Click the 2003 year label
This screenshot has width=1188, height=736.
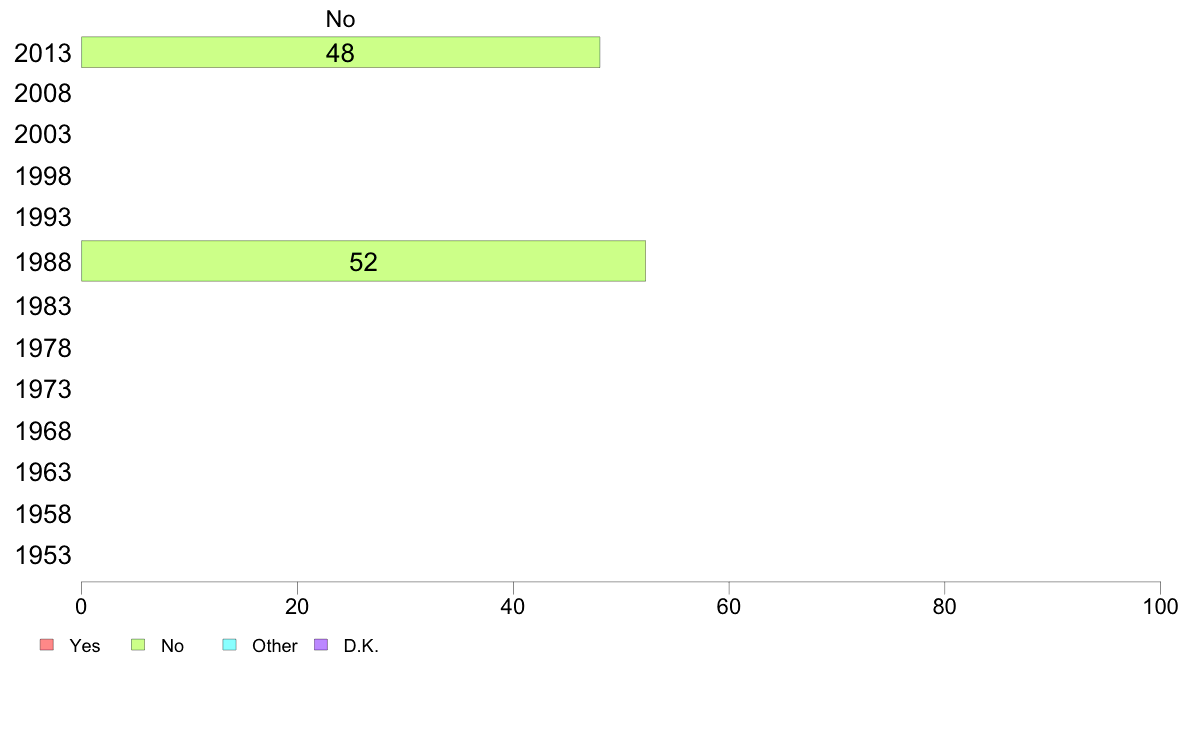click(43, 135)
